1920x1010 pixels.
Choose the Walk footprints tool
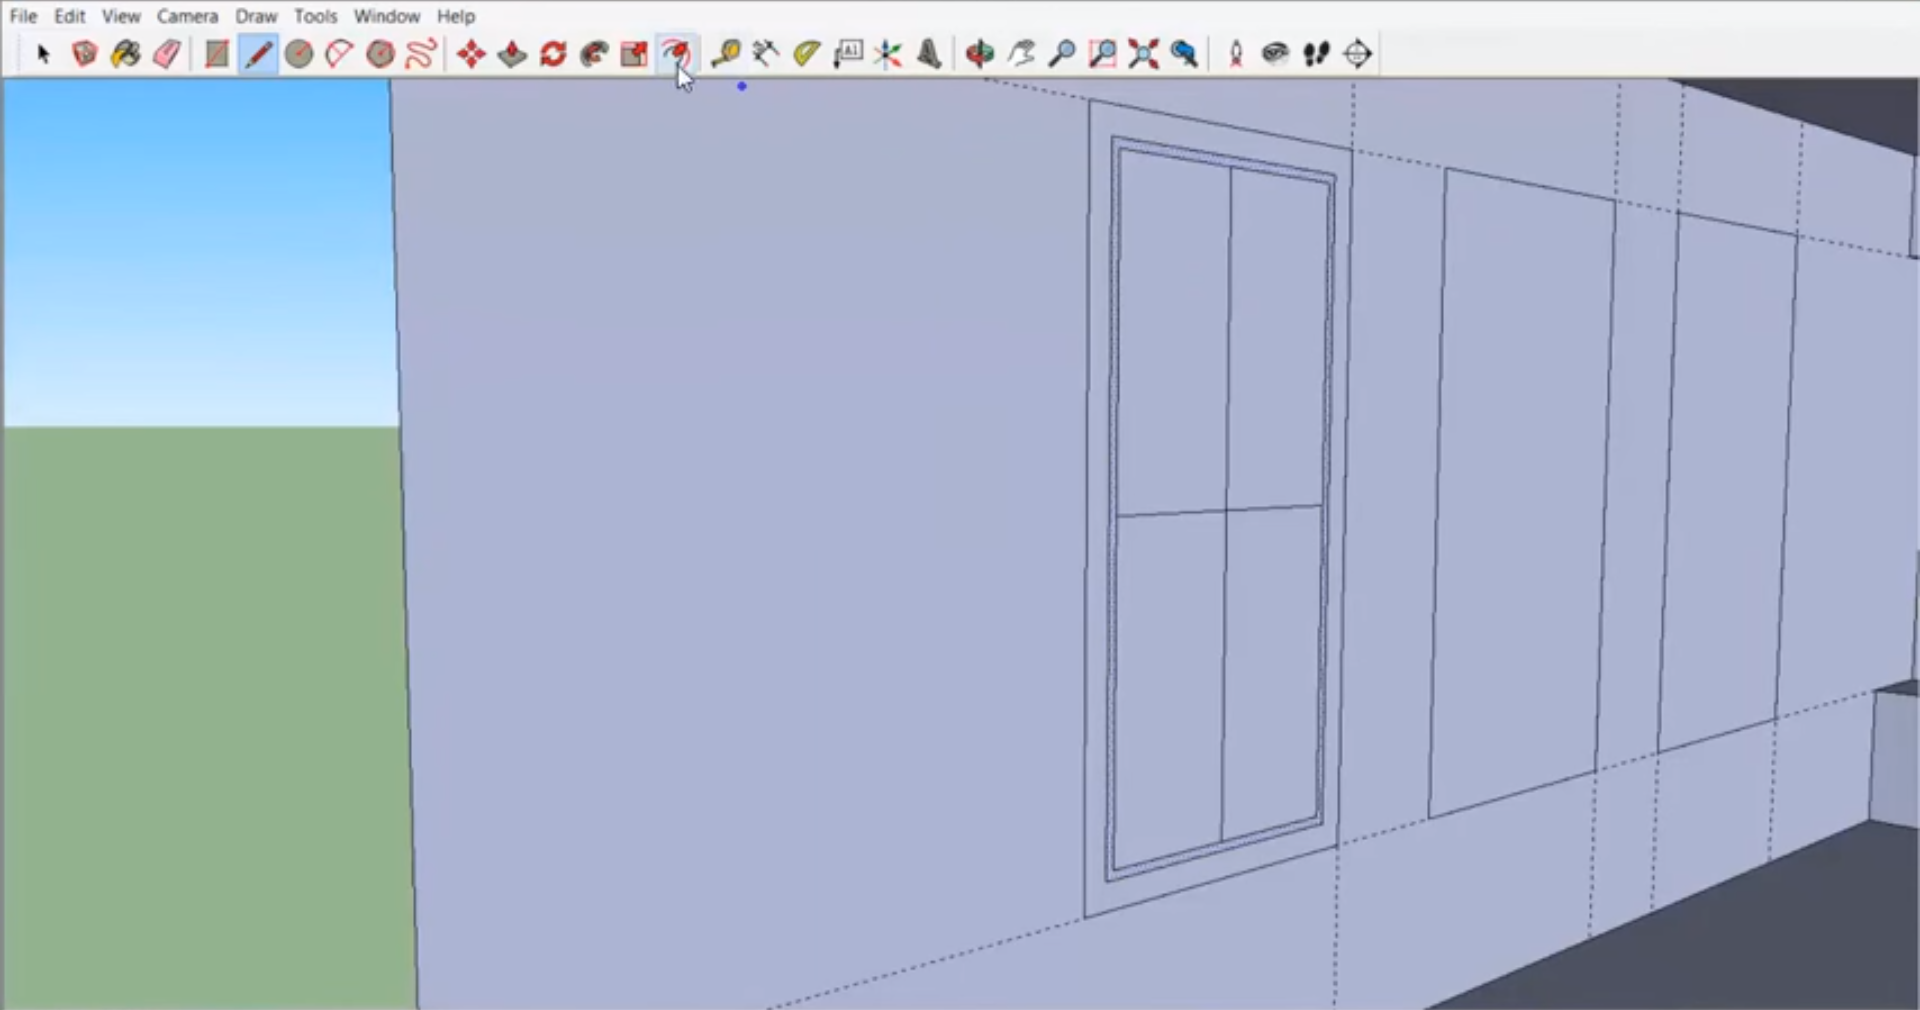(x=1316, y=54)
